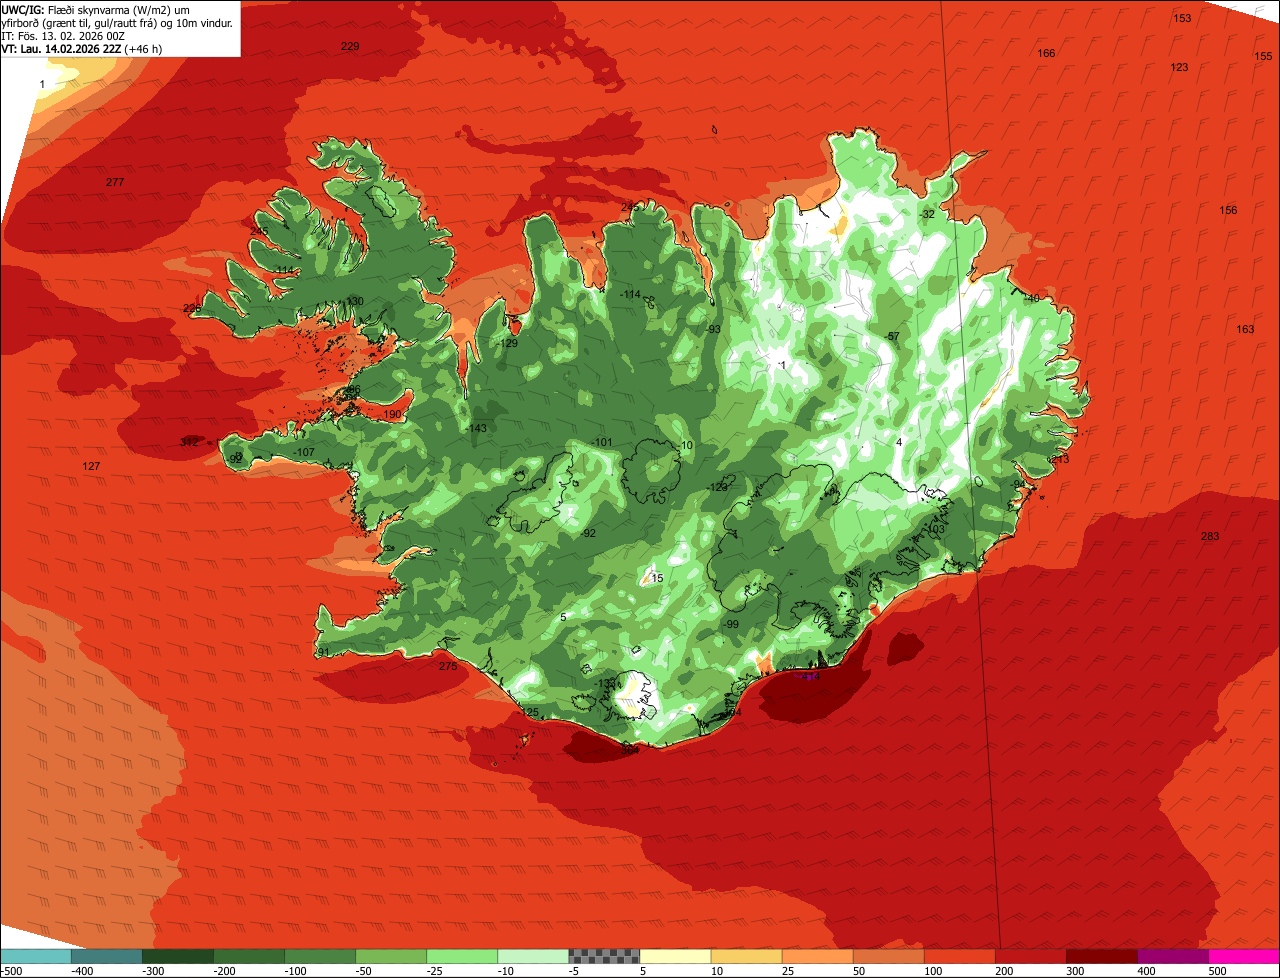Click the land value -57 in northeast Iceland
Screen dimensions: 1280x978
tap(892, 336)
